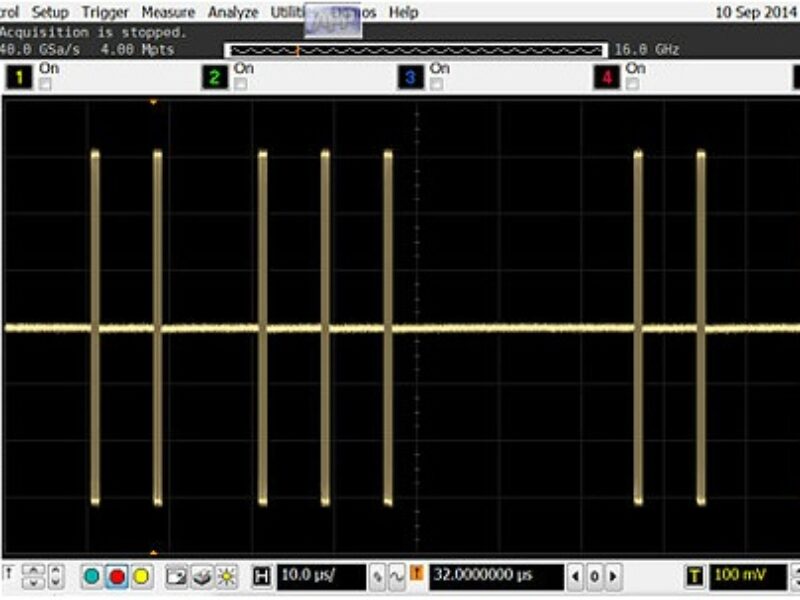Enable the channel 2 On checkbox
Image resolution: width=800 pixels, height=600 pixels.
coord(241,85)
